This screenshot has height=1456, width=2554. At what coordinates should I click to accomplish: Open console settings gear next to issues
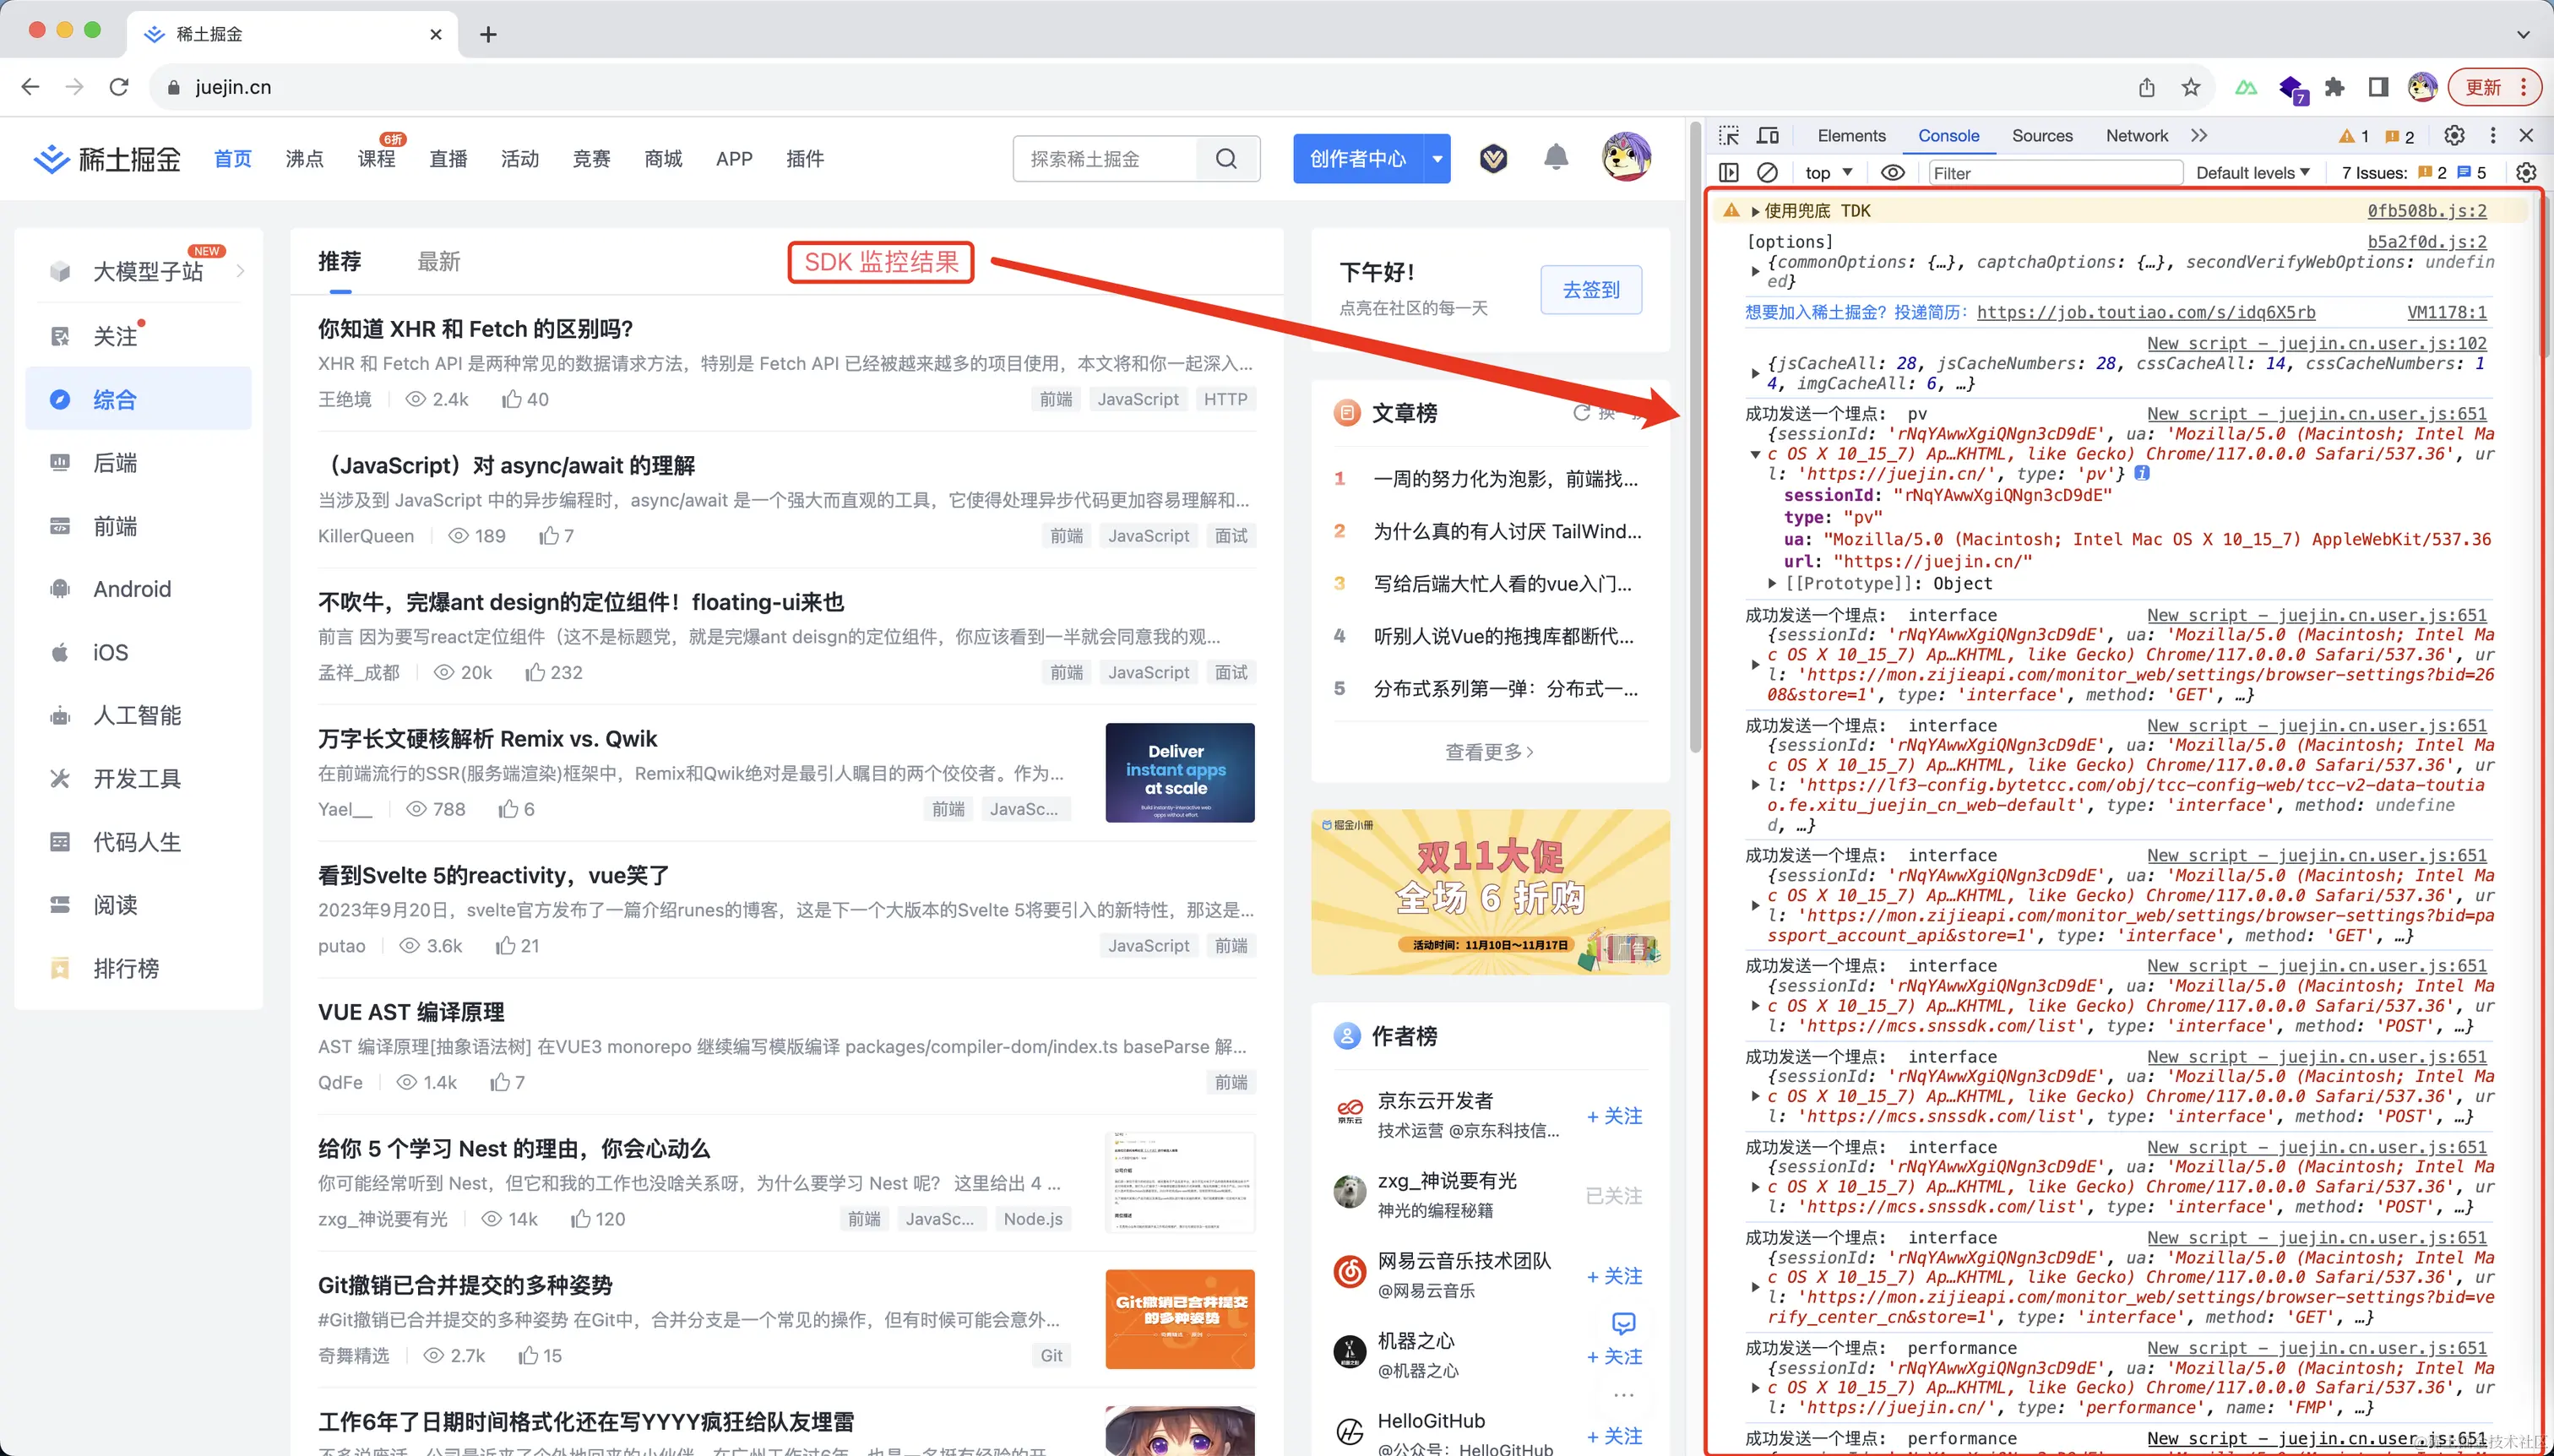tap(2526, 172)
